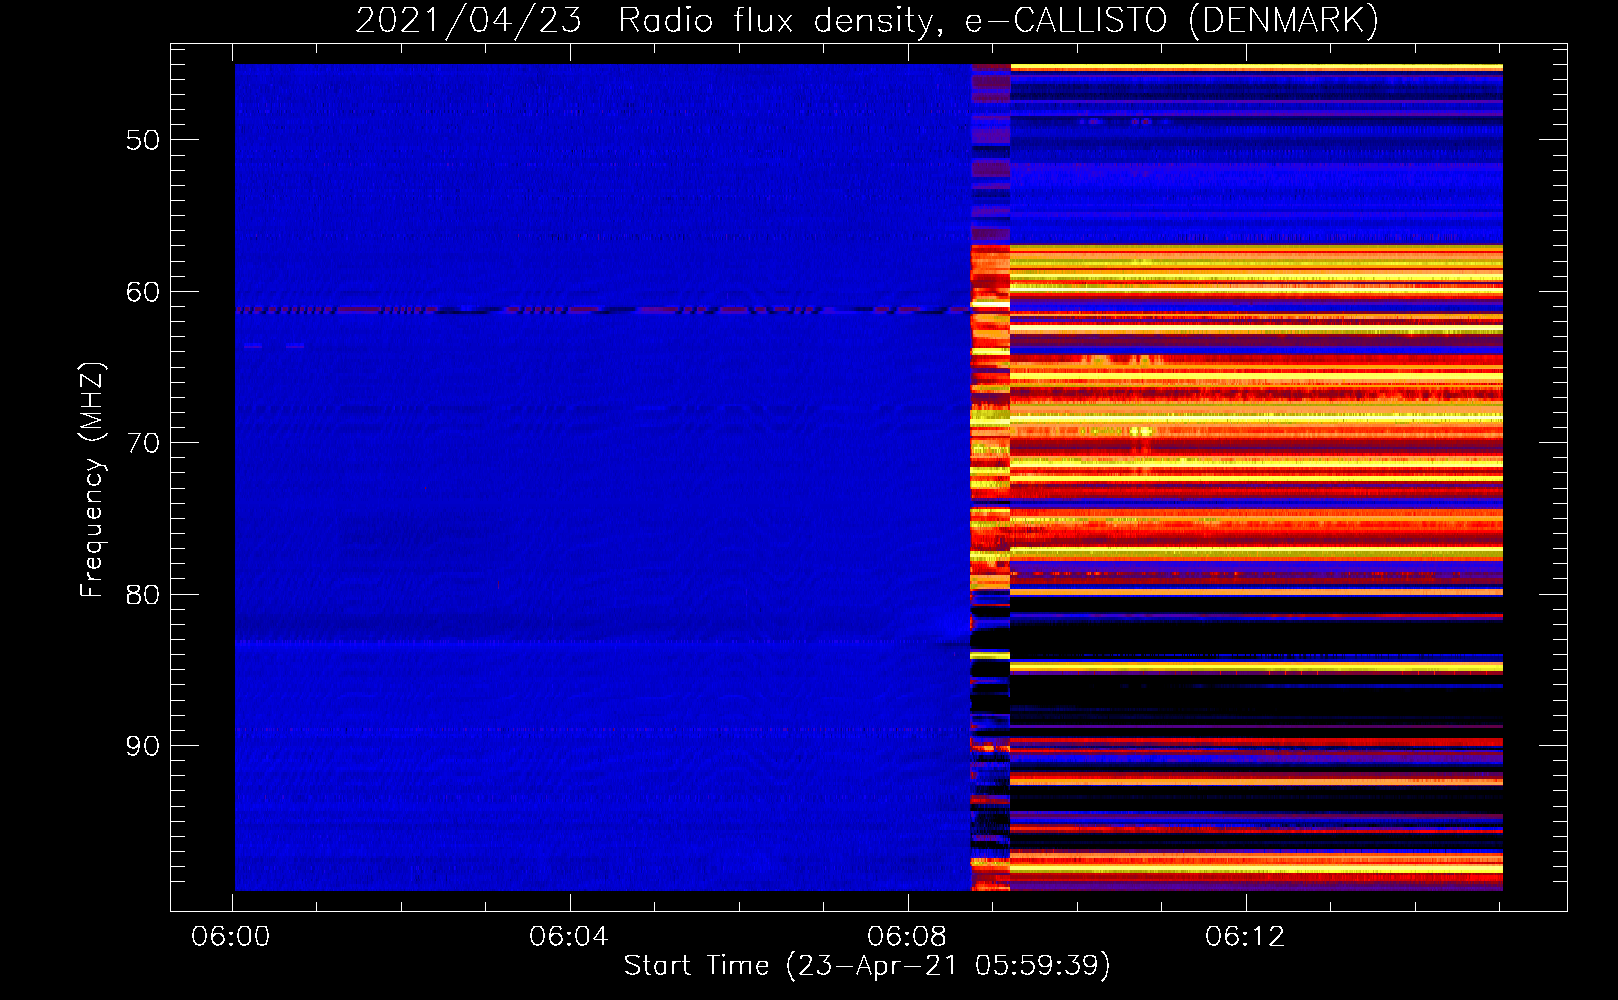Click the 50 MHz frequency tick label

point(143,140)
